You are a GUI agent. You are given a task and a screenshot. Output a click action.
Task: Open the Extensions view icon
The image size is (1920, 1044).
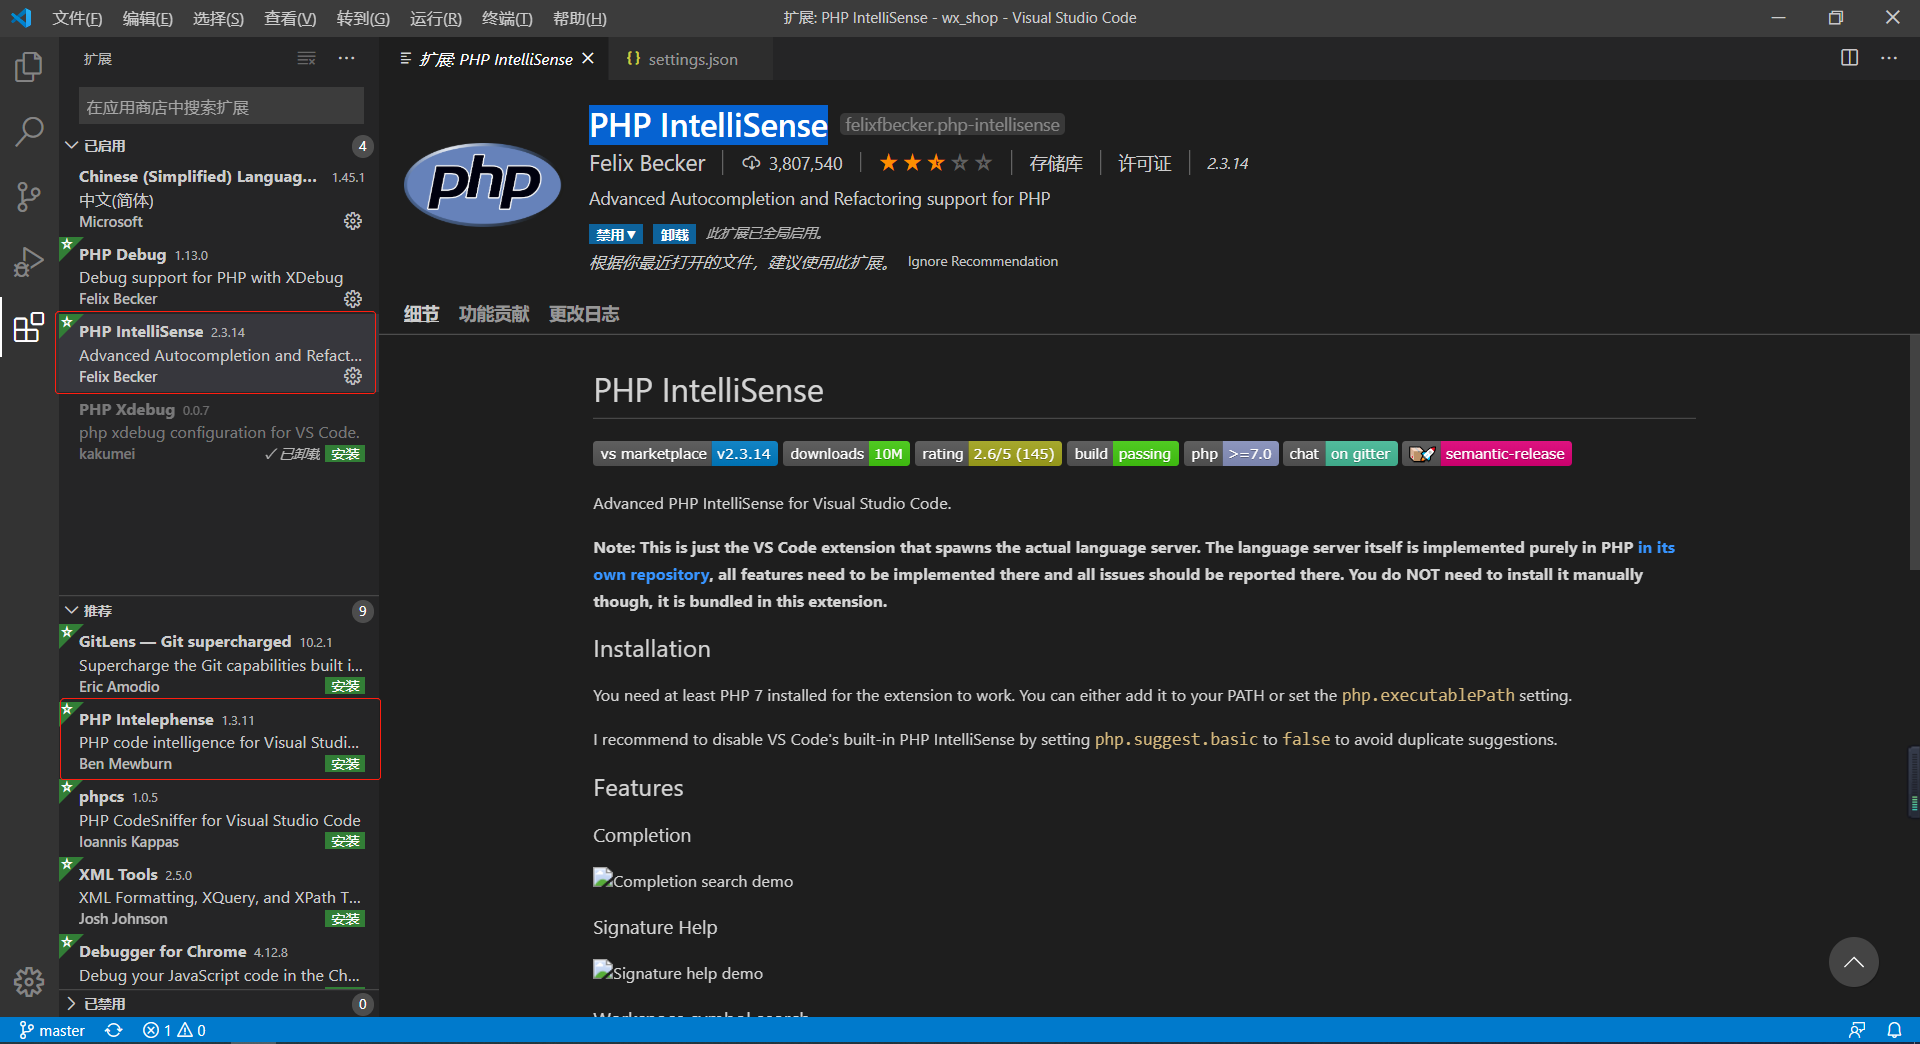click(29, 327)
